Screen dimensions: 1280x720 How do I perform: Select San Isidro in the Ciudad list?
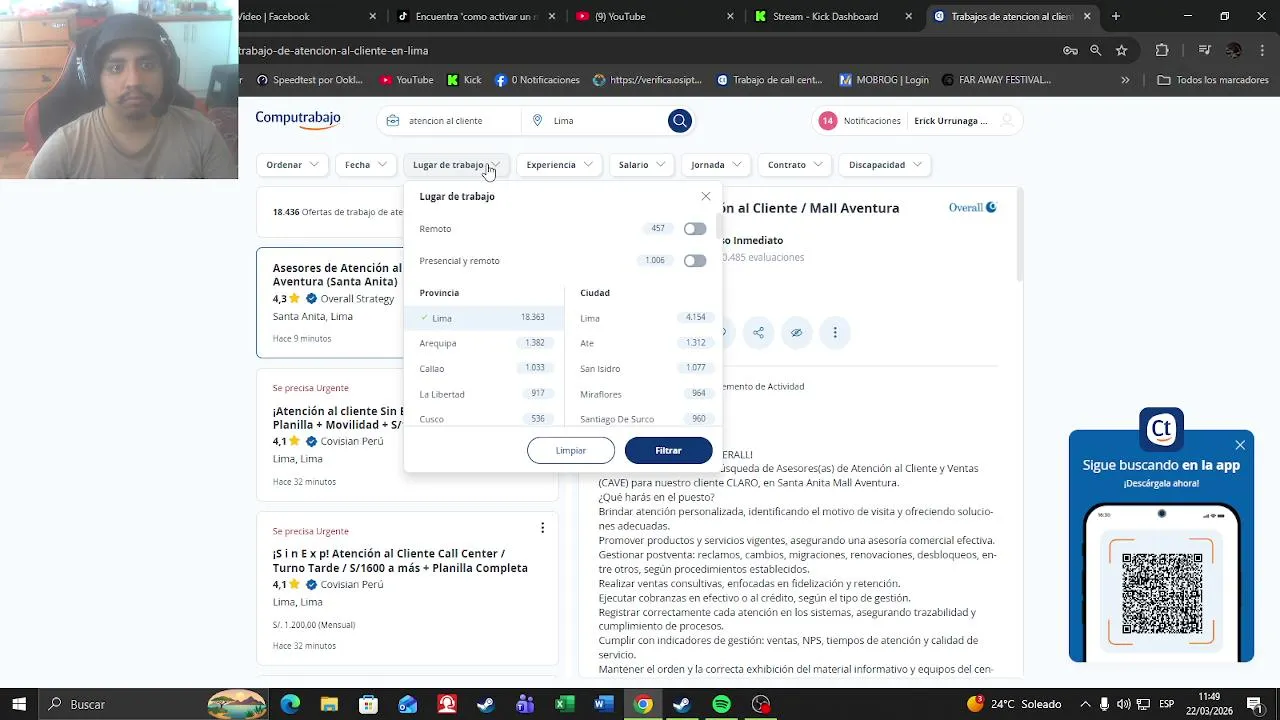pyautogui.click(x=644, y=368)
